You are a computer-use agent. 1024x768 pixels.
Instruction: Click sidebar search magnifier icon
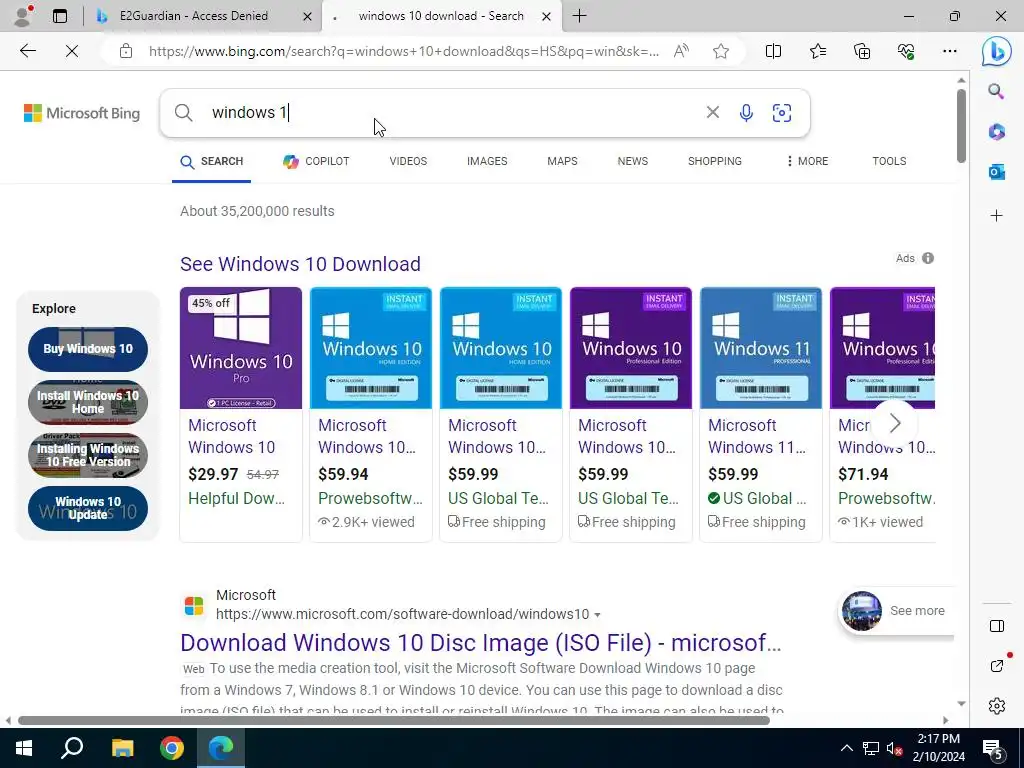click(x=996, y=91)
